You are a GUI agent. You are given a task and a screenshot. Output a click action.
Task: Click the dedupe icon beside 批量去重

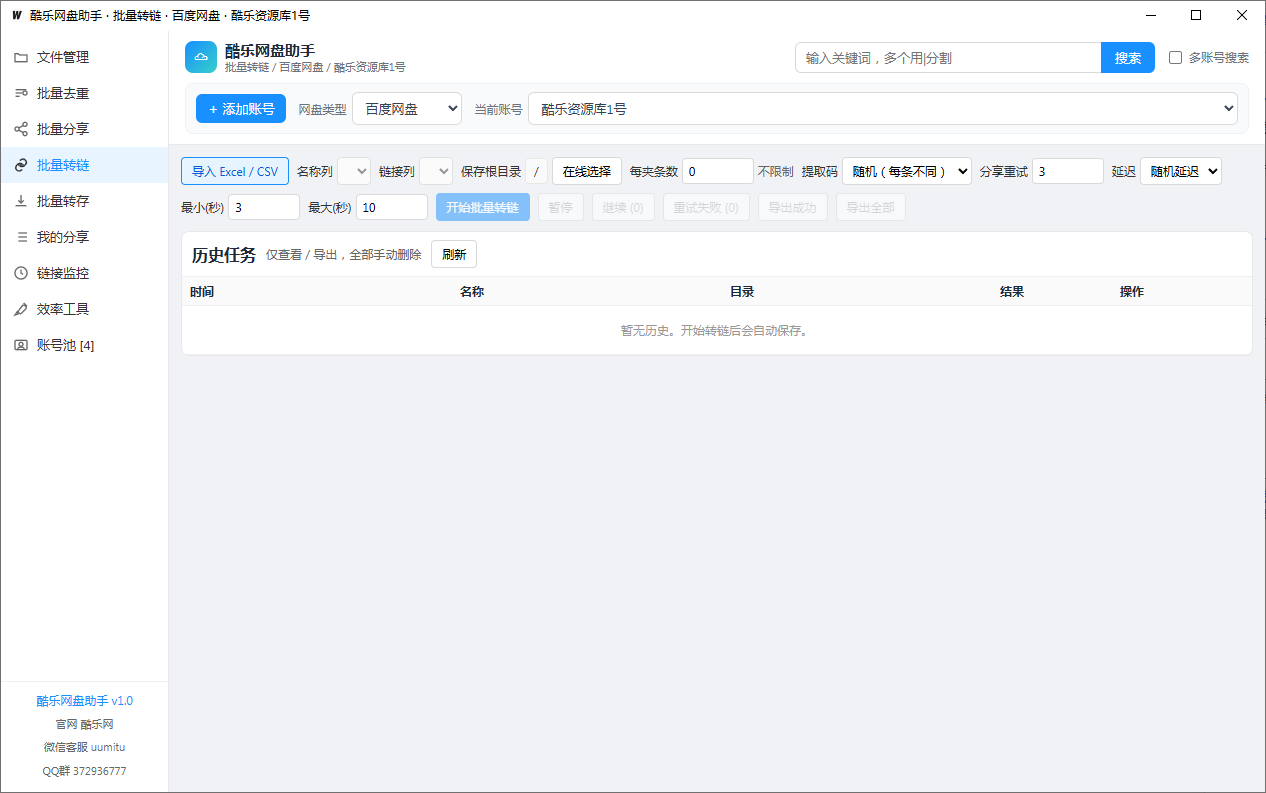(21, 93)
